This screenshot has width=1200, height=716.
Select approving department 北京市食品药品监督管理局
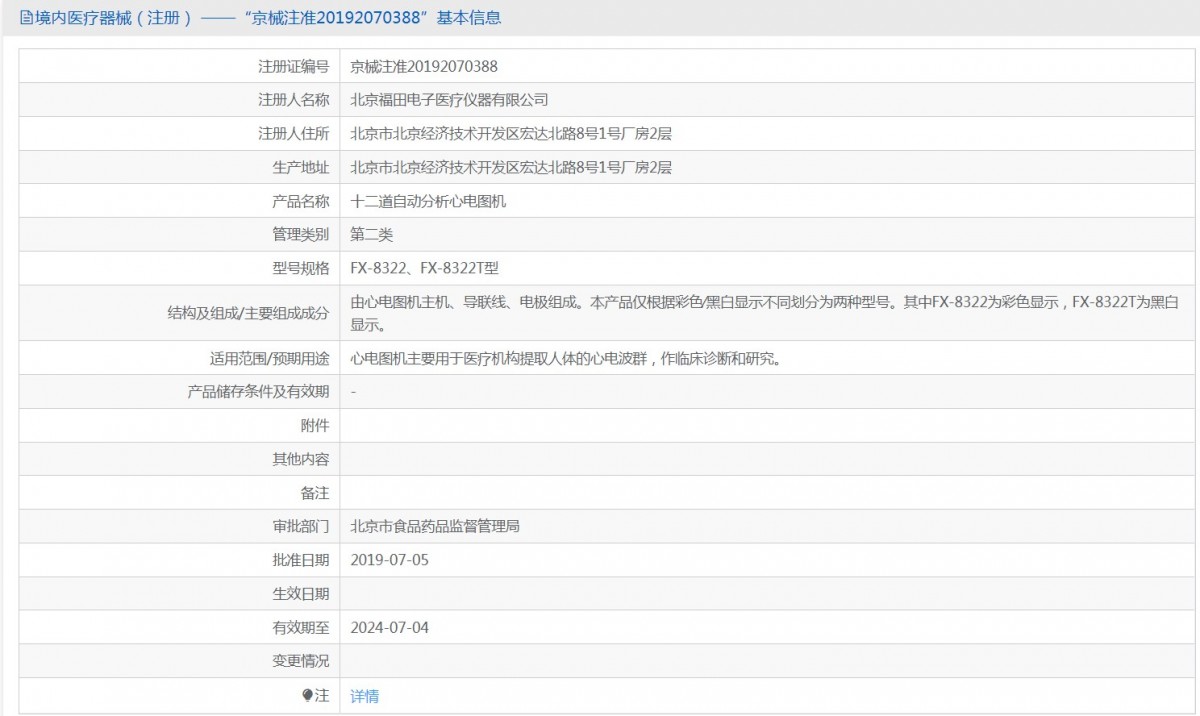(434, 526)
